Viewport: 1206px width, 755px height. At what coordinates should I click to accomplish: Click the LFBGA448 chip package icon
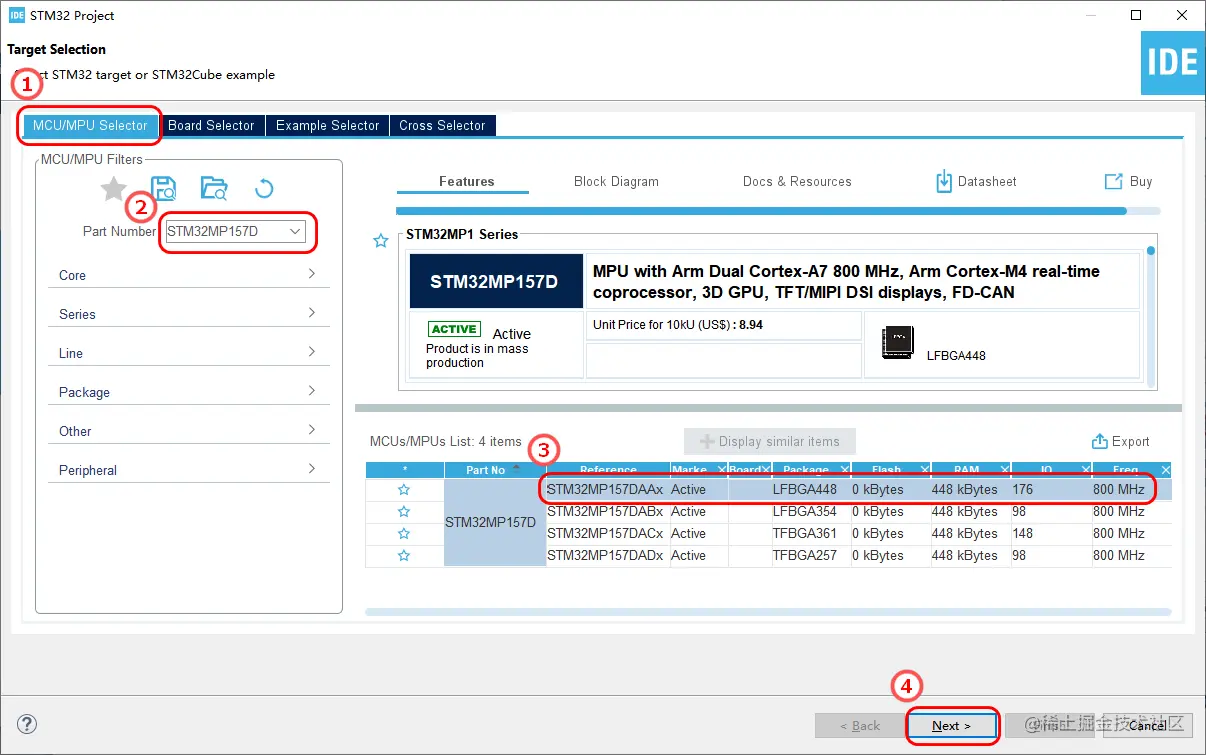tap(897, 343)
